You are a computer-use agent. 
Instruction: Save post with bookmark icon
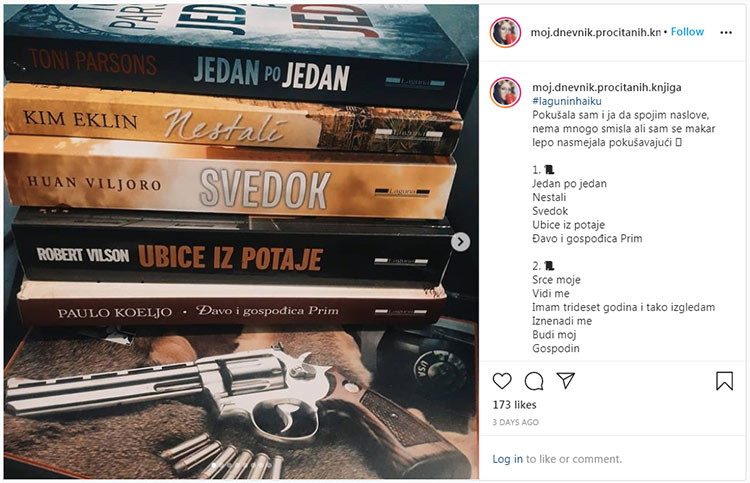724,381
